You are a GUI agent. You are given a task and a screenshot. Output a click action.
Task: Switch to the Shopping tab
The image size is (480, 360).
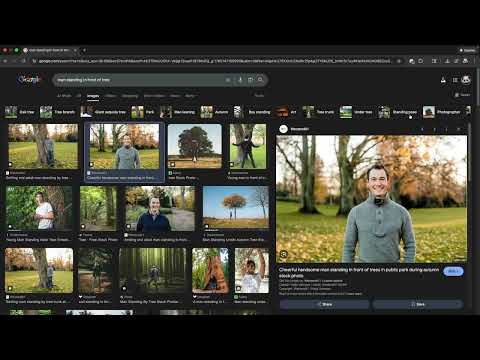pyautogui.click(x=130, y=96)
